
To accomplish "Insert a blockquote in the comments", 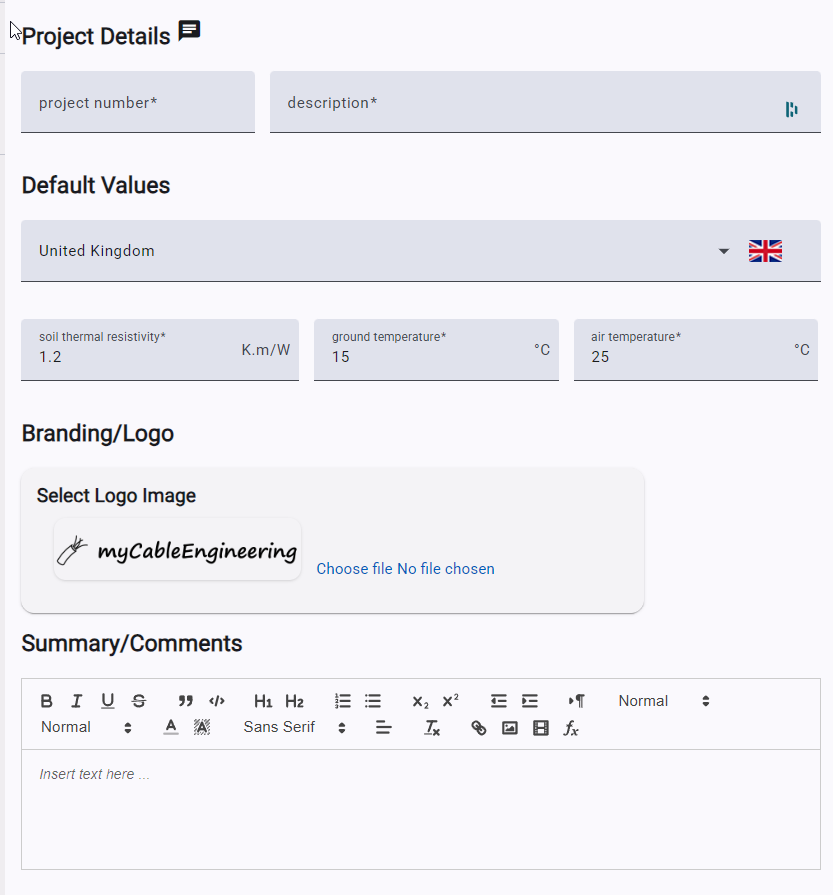I will click(186, 701).
